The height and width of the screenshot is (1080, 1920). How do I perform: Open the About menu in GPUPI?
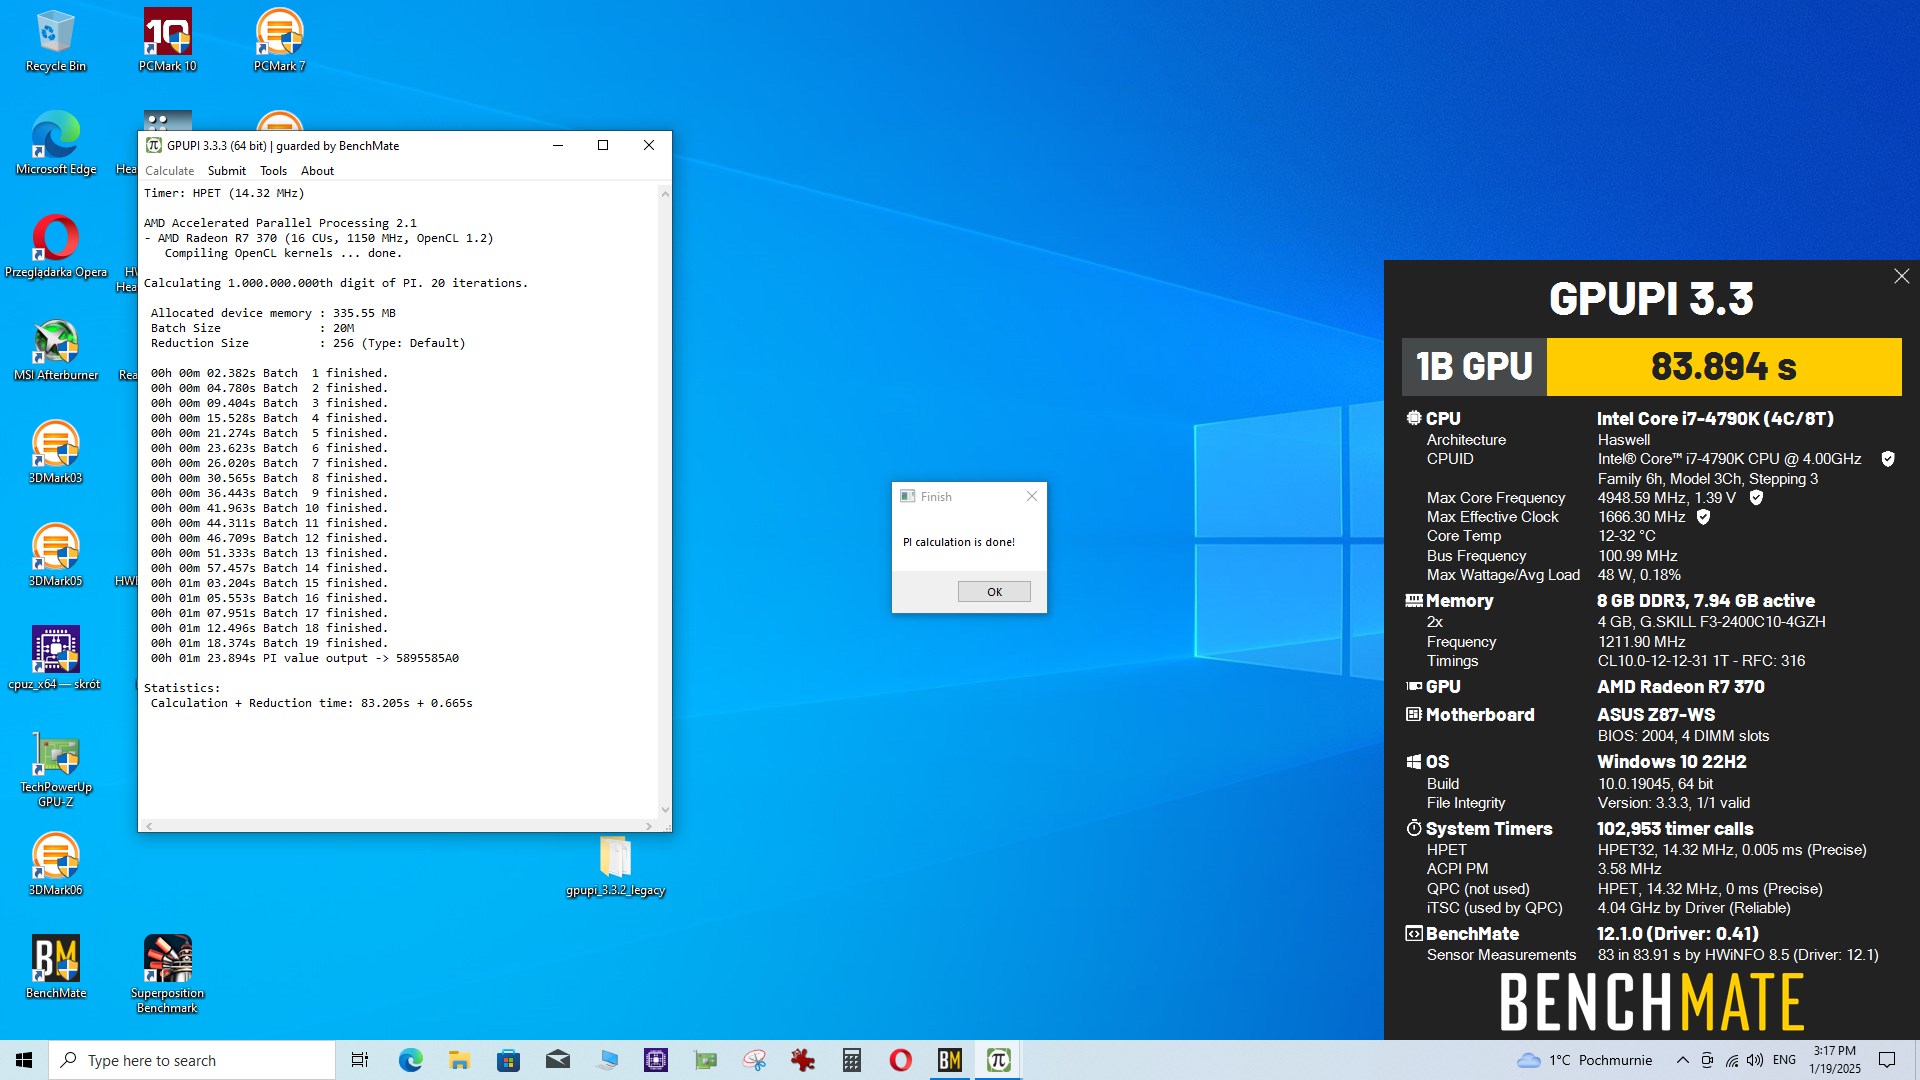(317, 171)
